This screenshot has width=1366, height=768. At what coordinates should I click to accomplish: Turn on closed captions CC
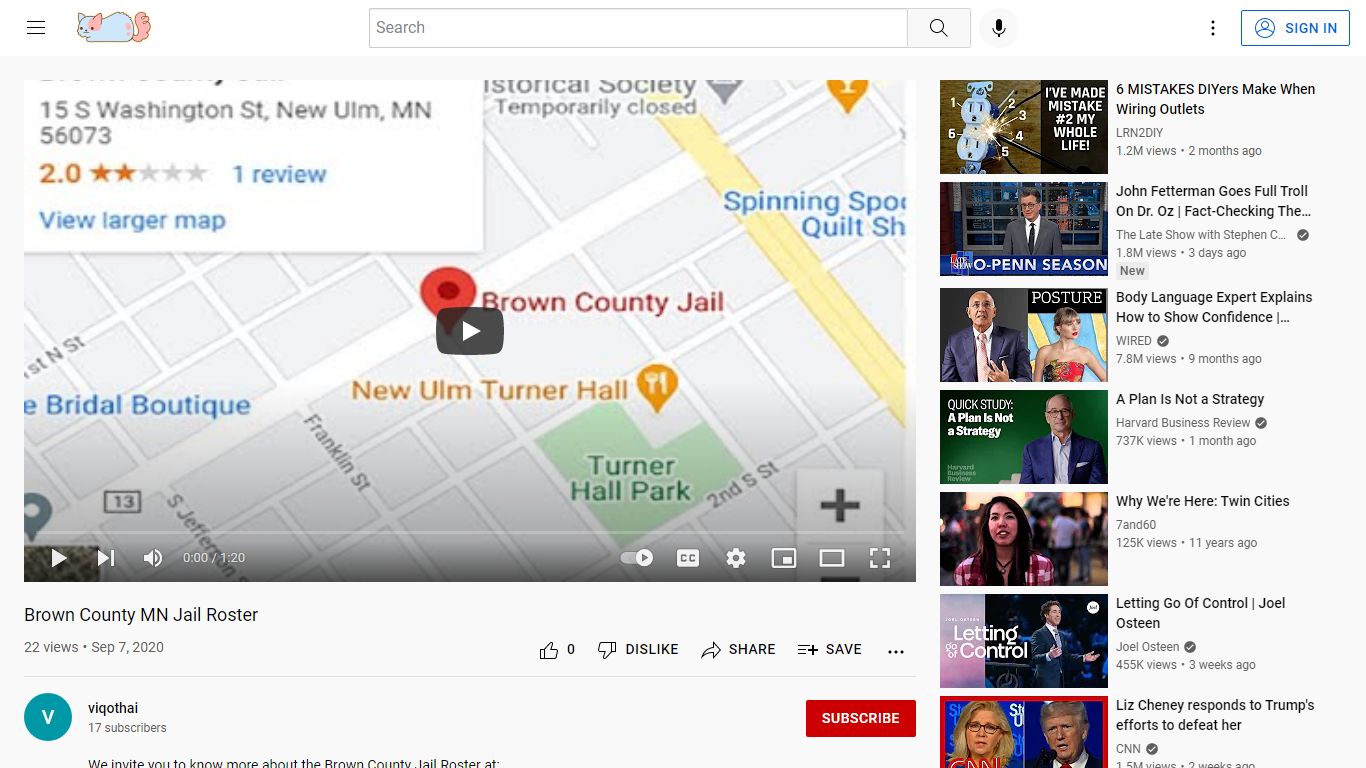pos(688,558)
